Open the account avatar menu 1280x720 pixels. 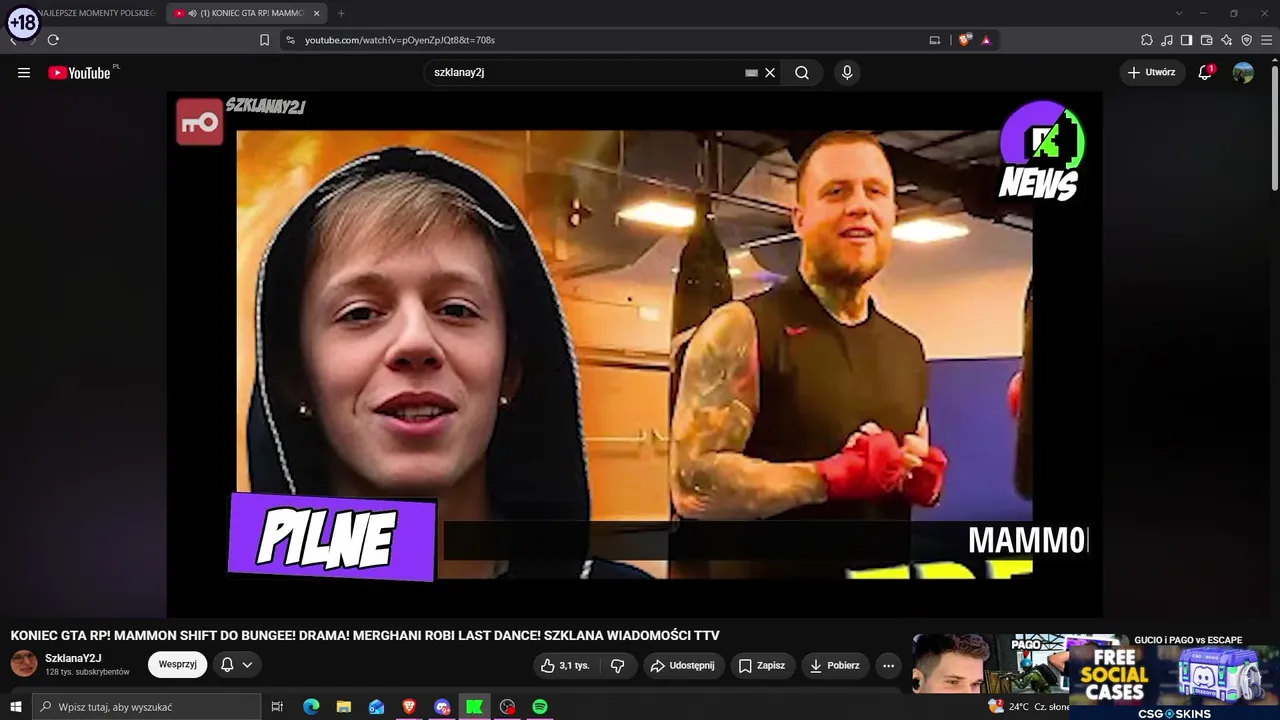tap(1243, 73)
